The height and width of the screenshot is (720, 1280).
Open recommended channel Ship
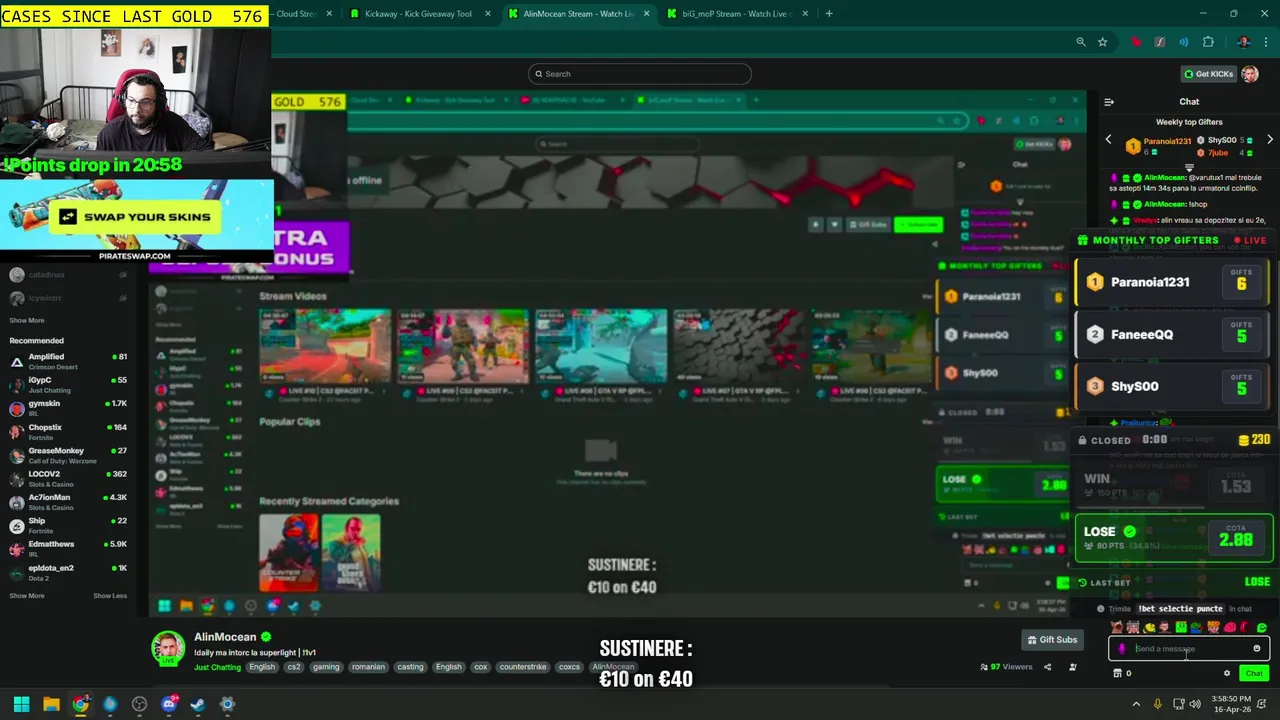tap(70, 525)
